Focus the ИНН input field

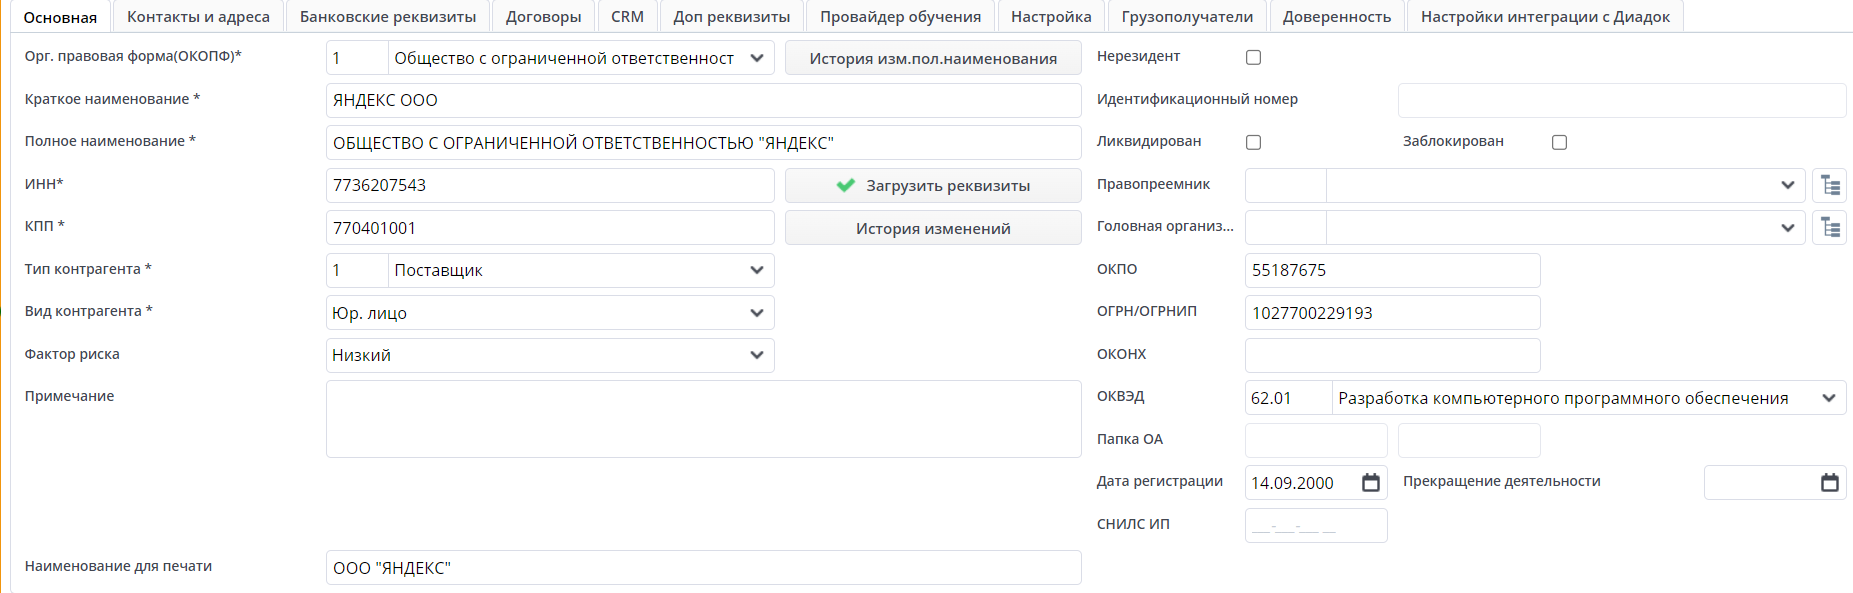(x=550, y=185)
